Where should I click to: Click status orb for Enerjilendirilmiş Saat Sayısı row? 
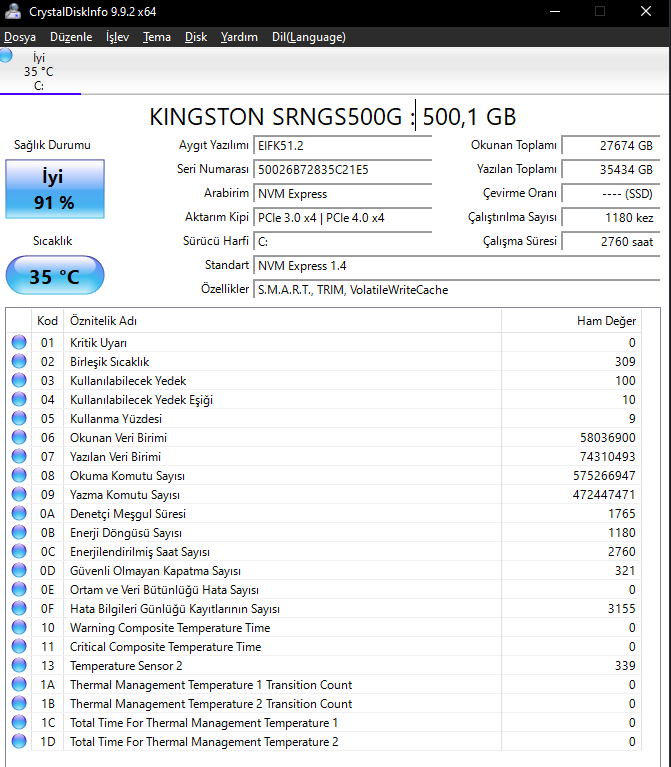click(19, 551)
